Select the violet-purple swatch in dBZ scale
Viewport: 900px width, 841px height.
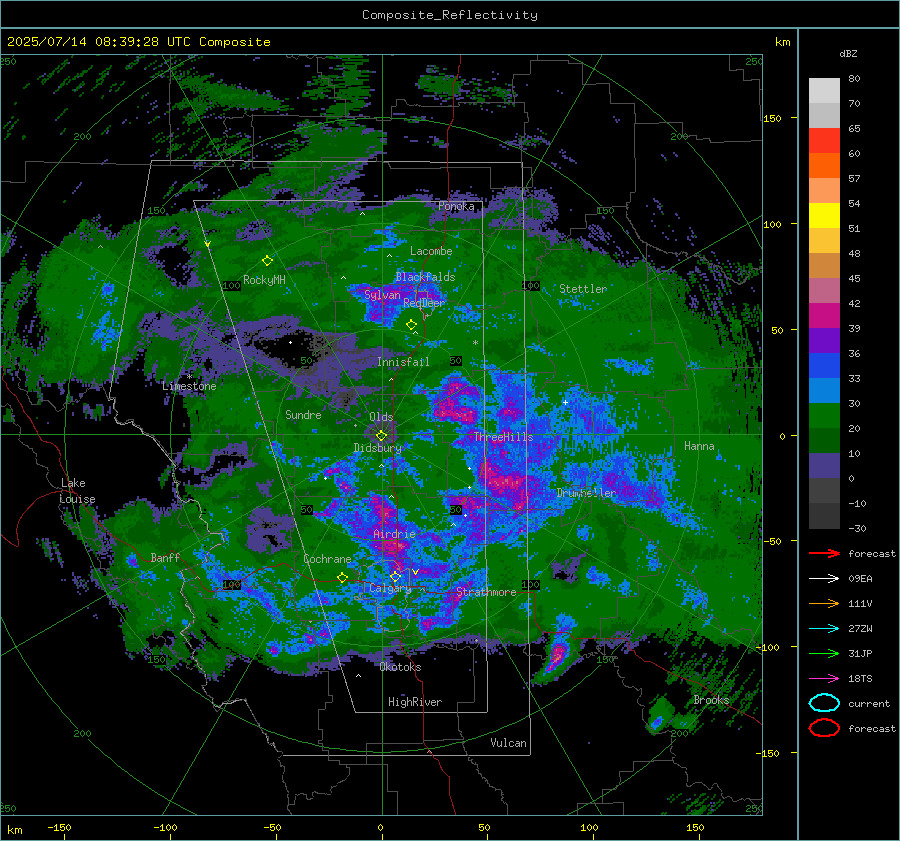(824, 340)
